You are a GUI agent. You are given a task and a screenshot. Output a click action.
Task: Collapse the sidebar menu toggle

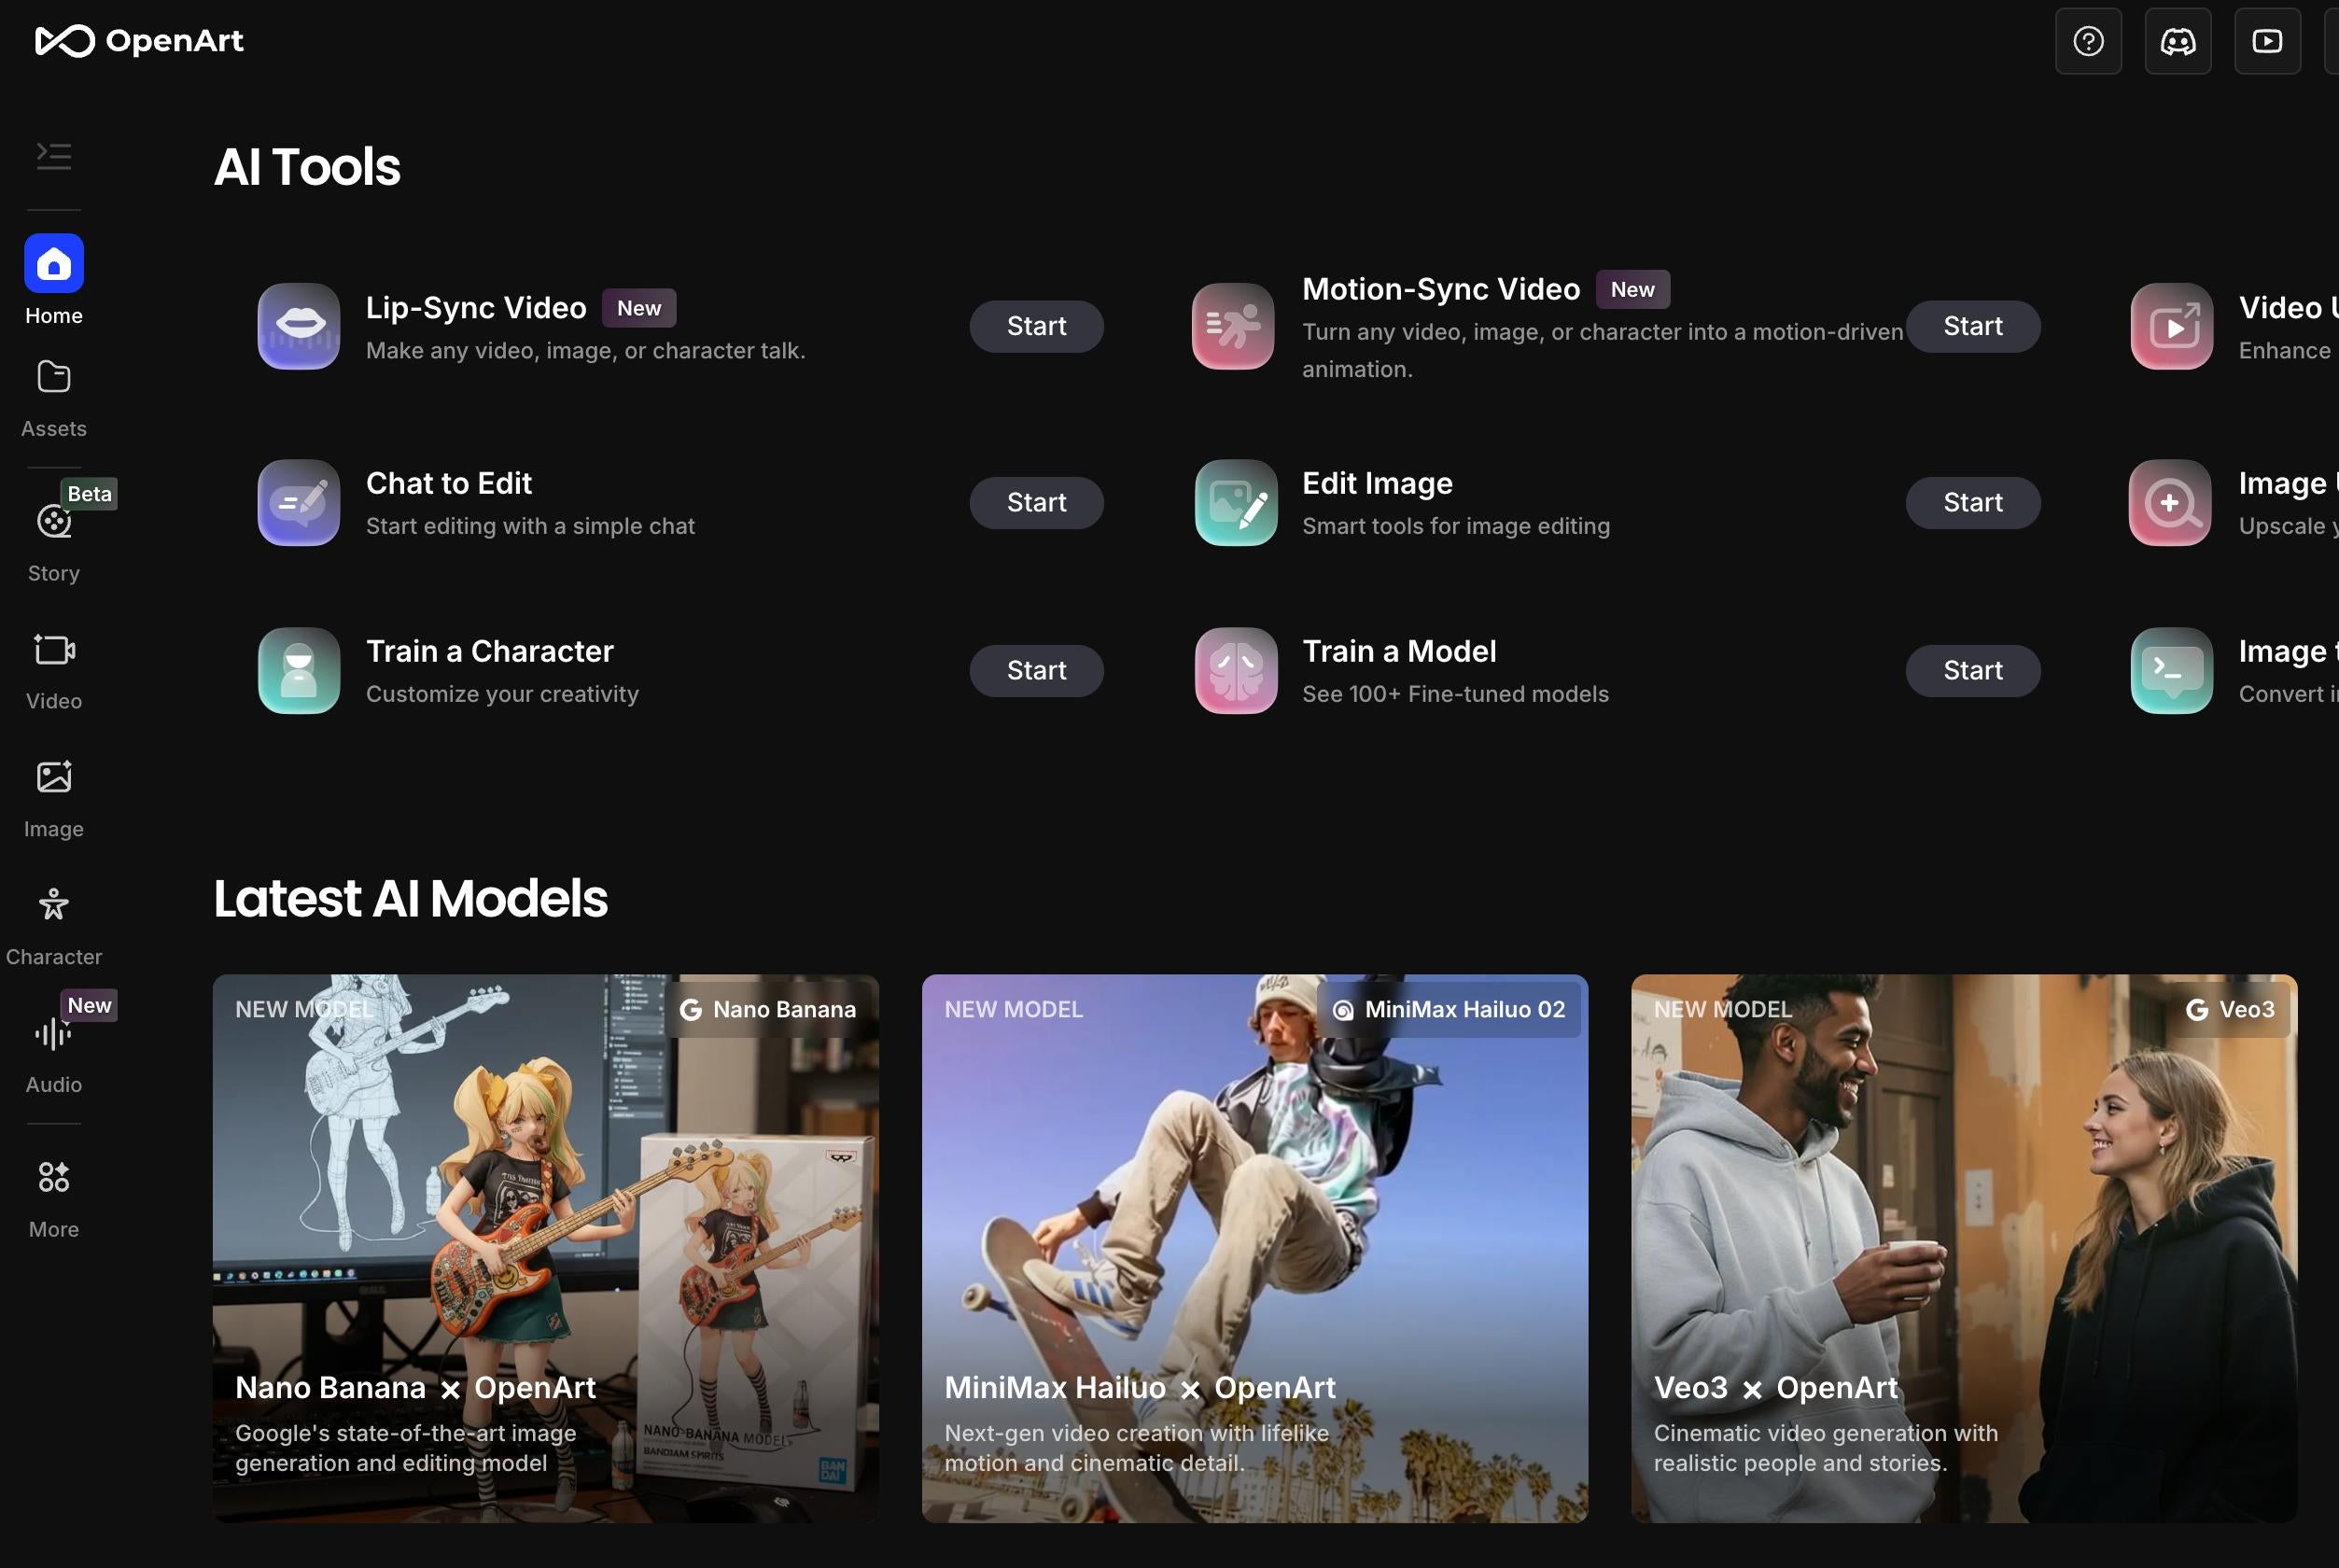(x=54, y=156)
